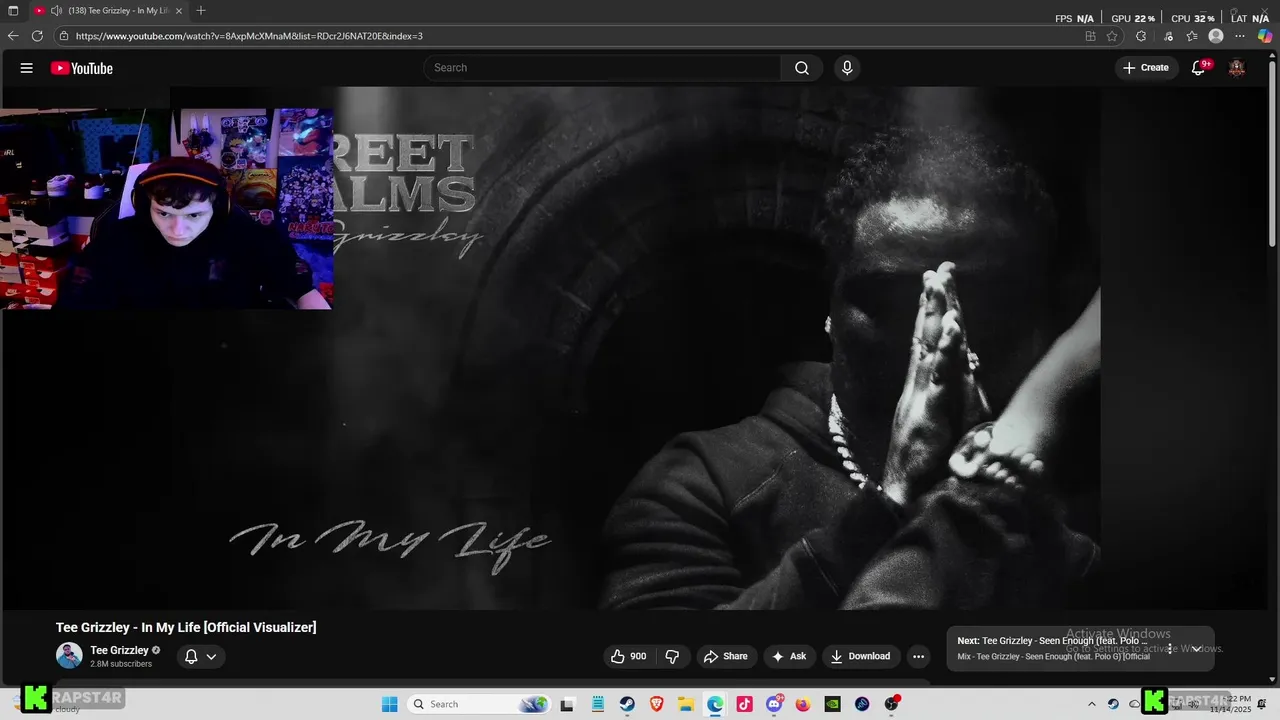
Task: Open browser profile avatar
Action: (x=1216, y=36)
